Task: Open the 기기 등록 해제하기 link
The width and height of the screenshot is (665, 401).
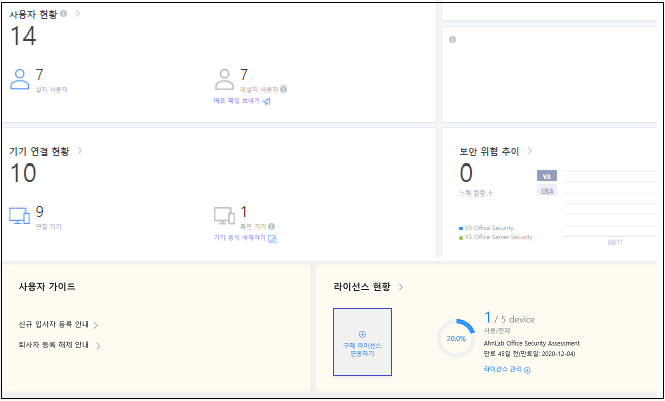Action: coord(245,238)
